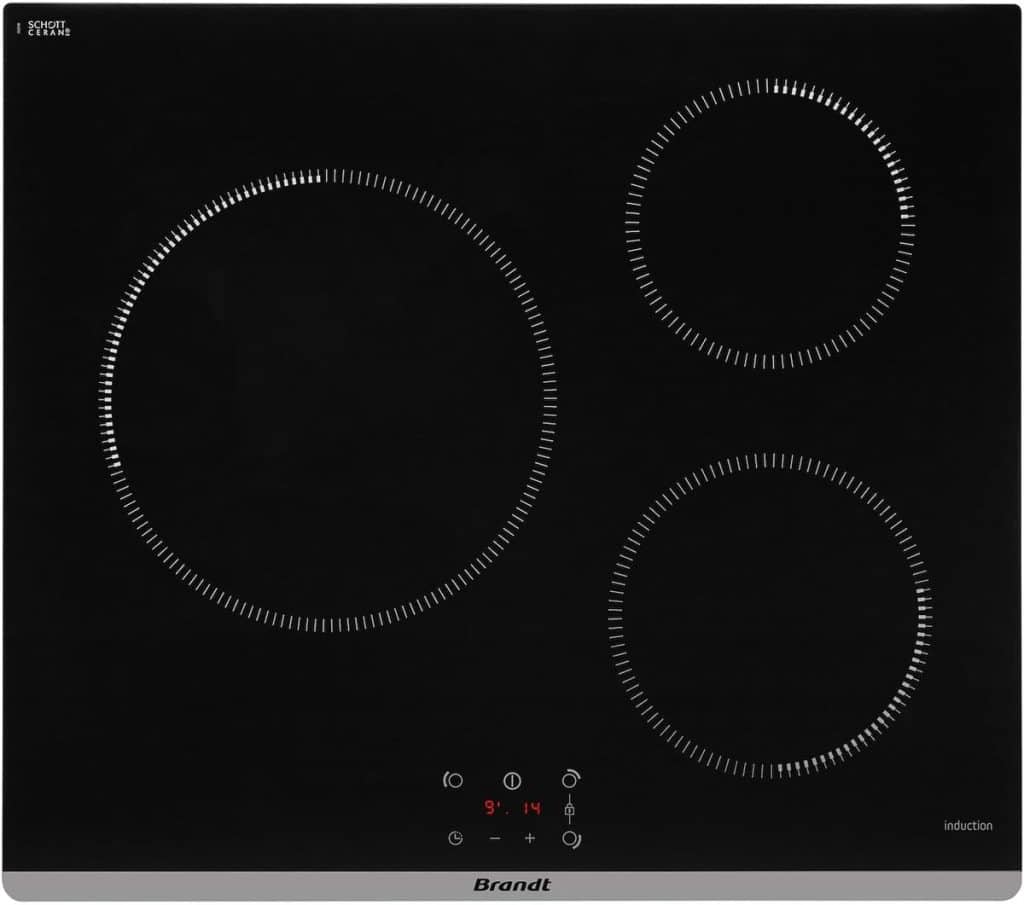
Task: Select the top-right cooking zone icon
Action: (x=570, y=779)
